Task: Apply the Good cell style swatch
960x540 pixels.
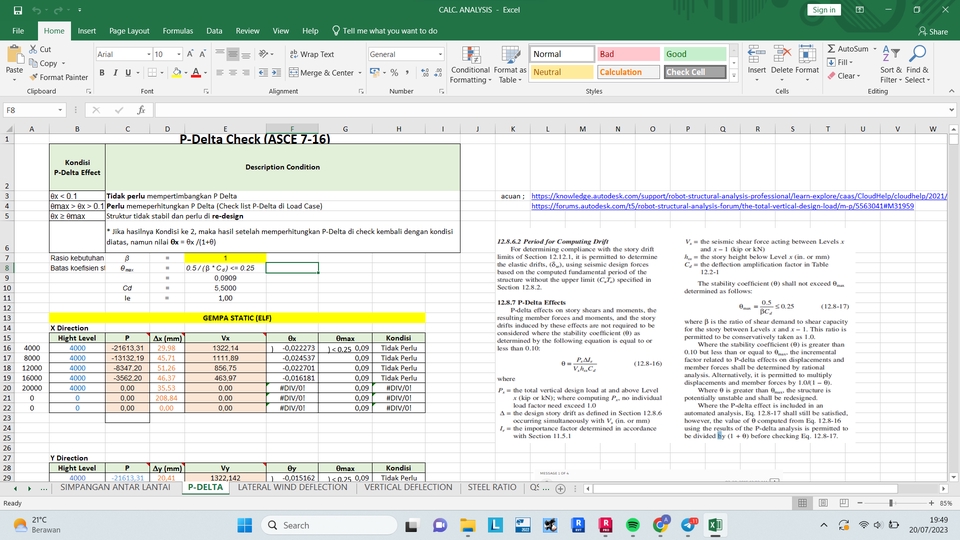Action: click(693, 54)
